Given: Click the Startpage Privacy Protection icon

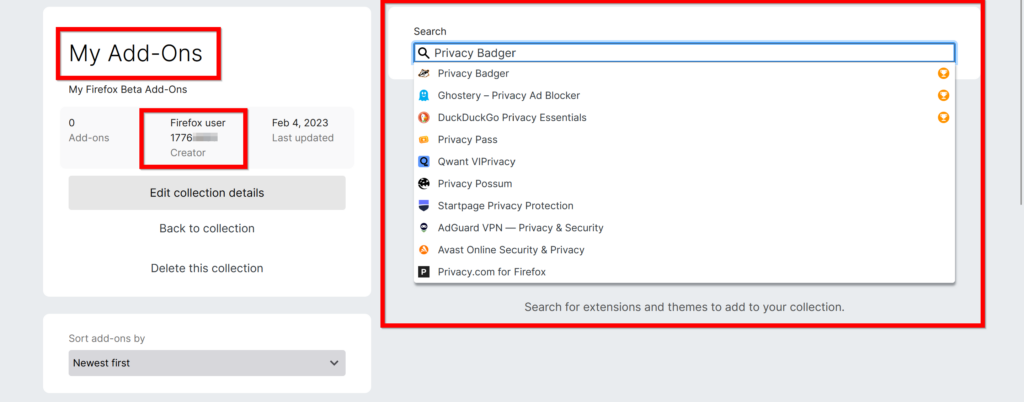Looking at the screenshot, I should click(424, 206).
